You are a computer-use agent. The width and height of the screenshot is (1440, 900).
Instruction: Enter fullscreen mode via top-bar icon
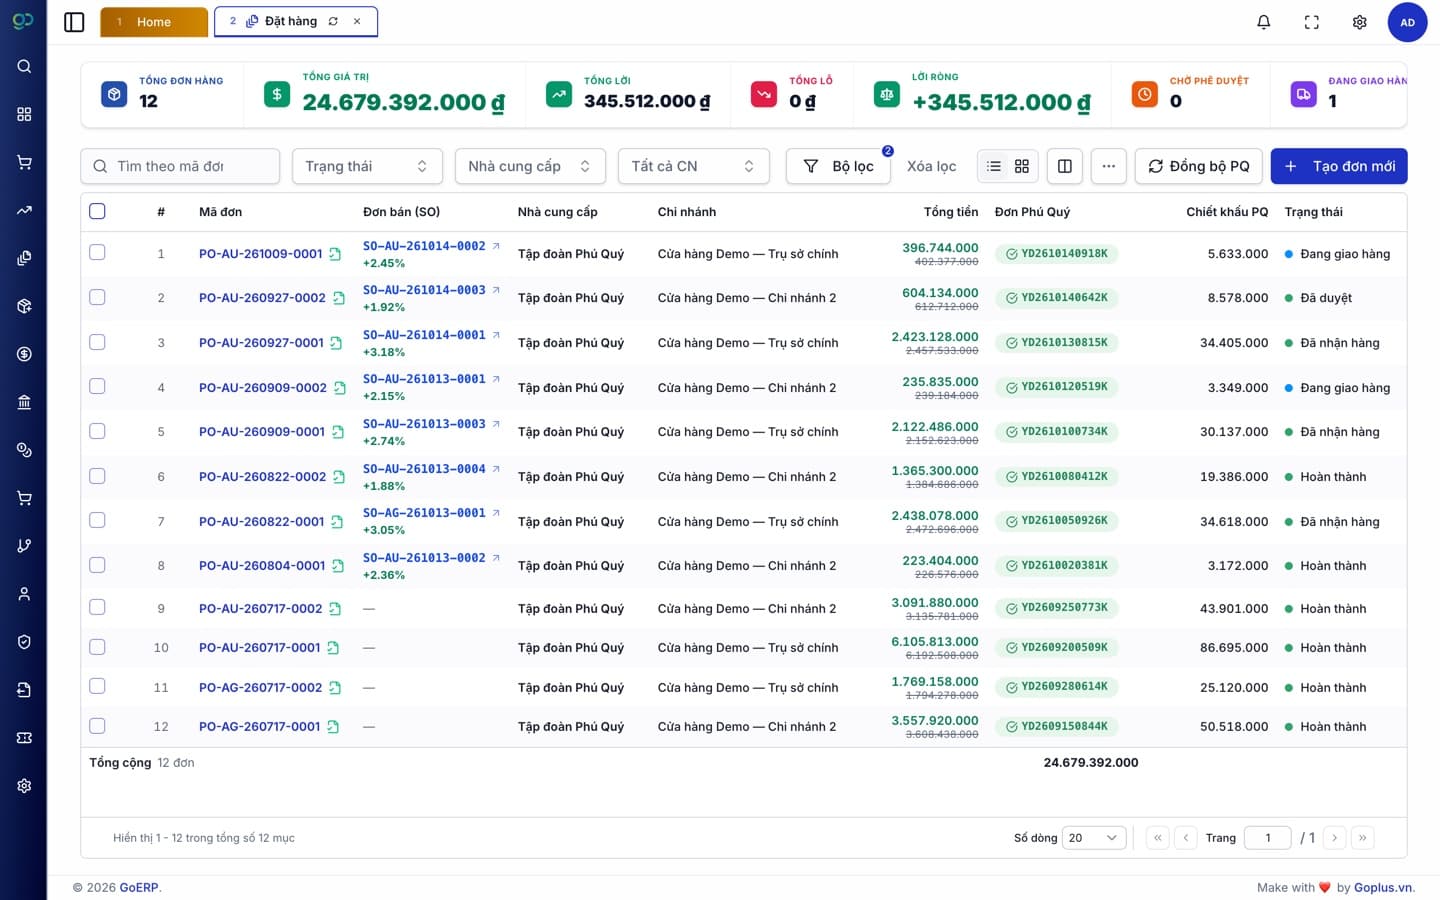[1312, 22]
